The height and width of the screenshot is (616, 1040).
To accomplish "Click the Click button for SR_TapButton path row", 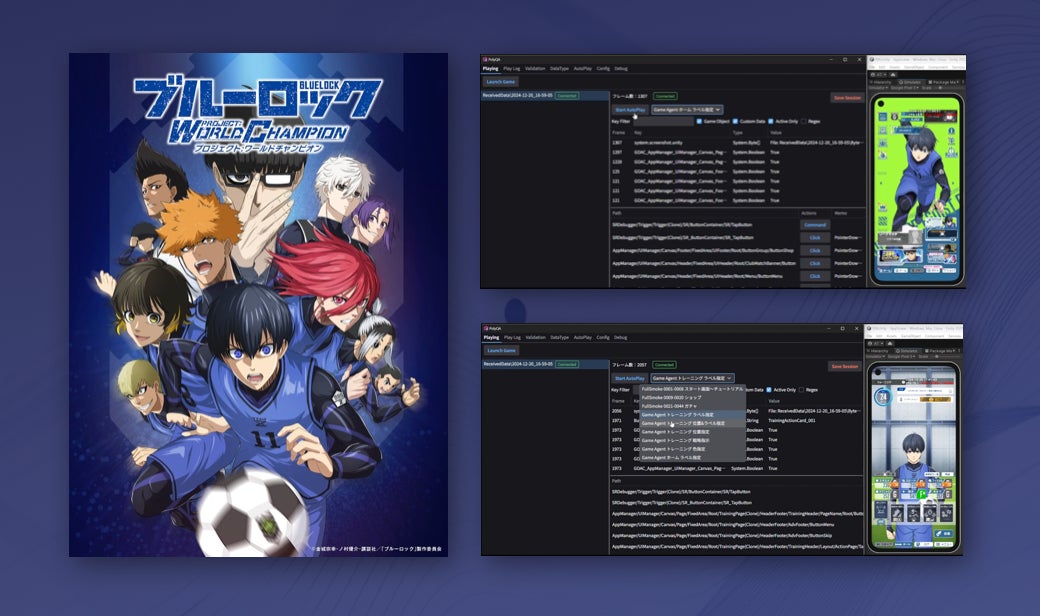I will 814,237.
